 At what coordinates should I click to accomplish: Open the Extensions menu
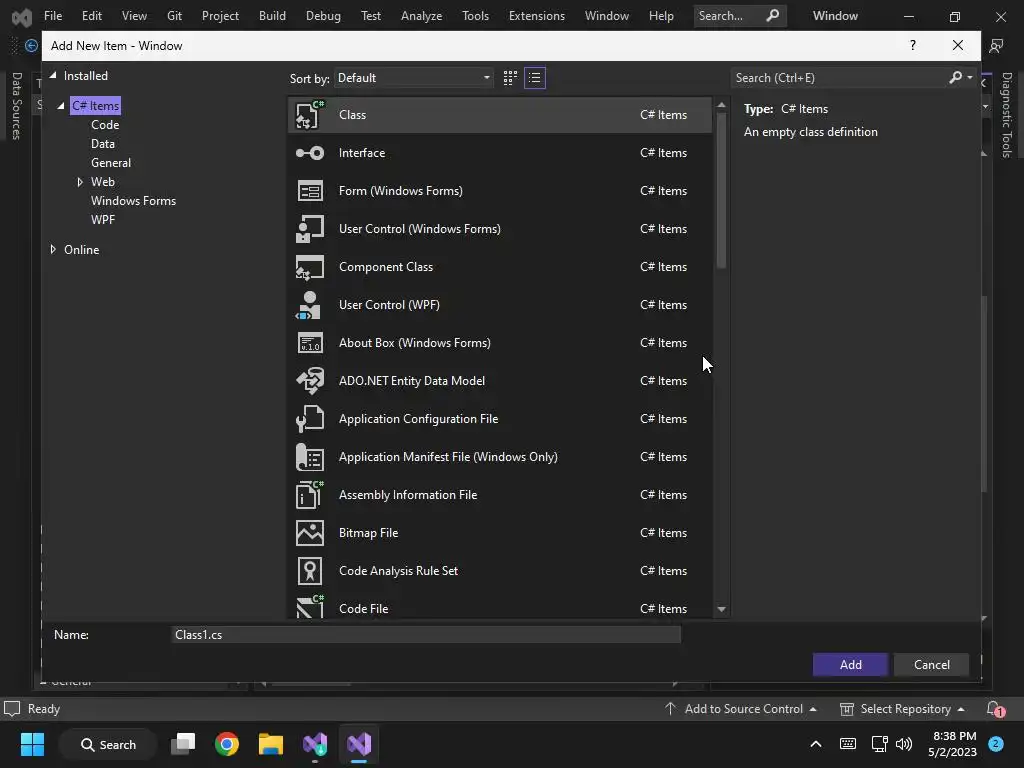click(x=537, y=16)
